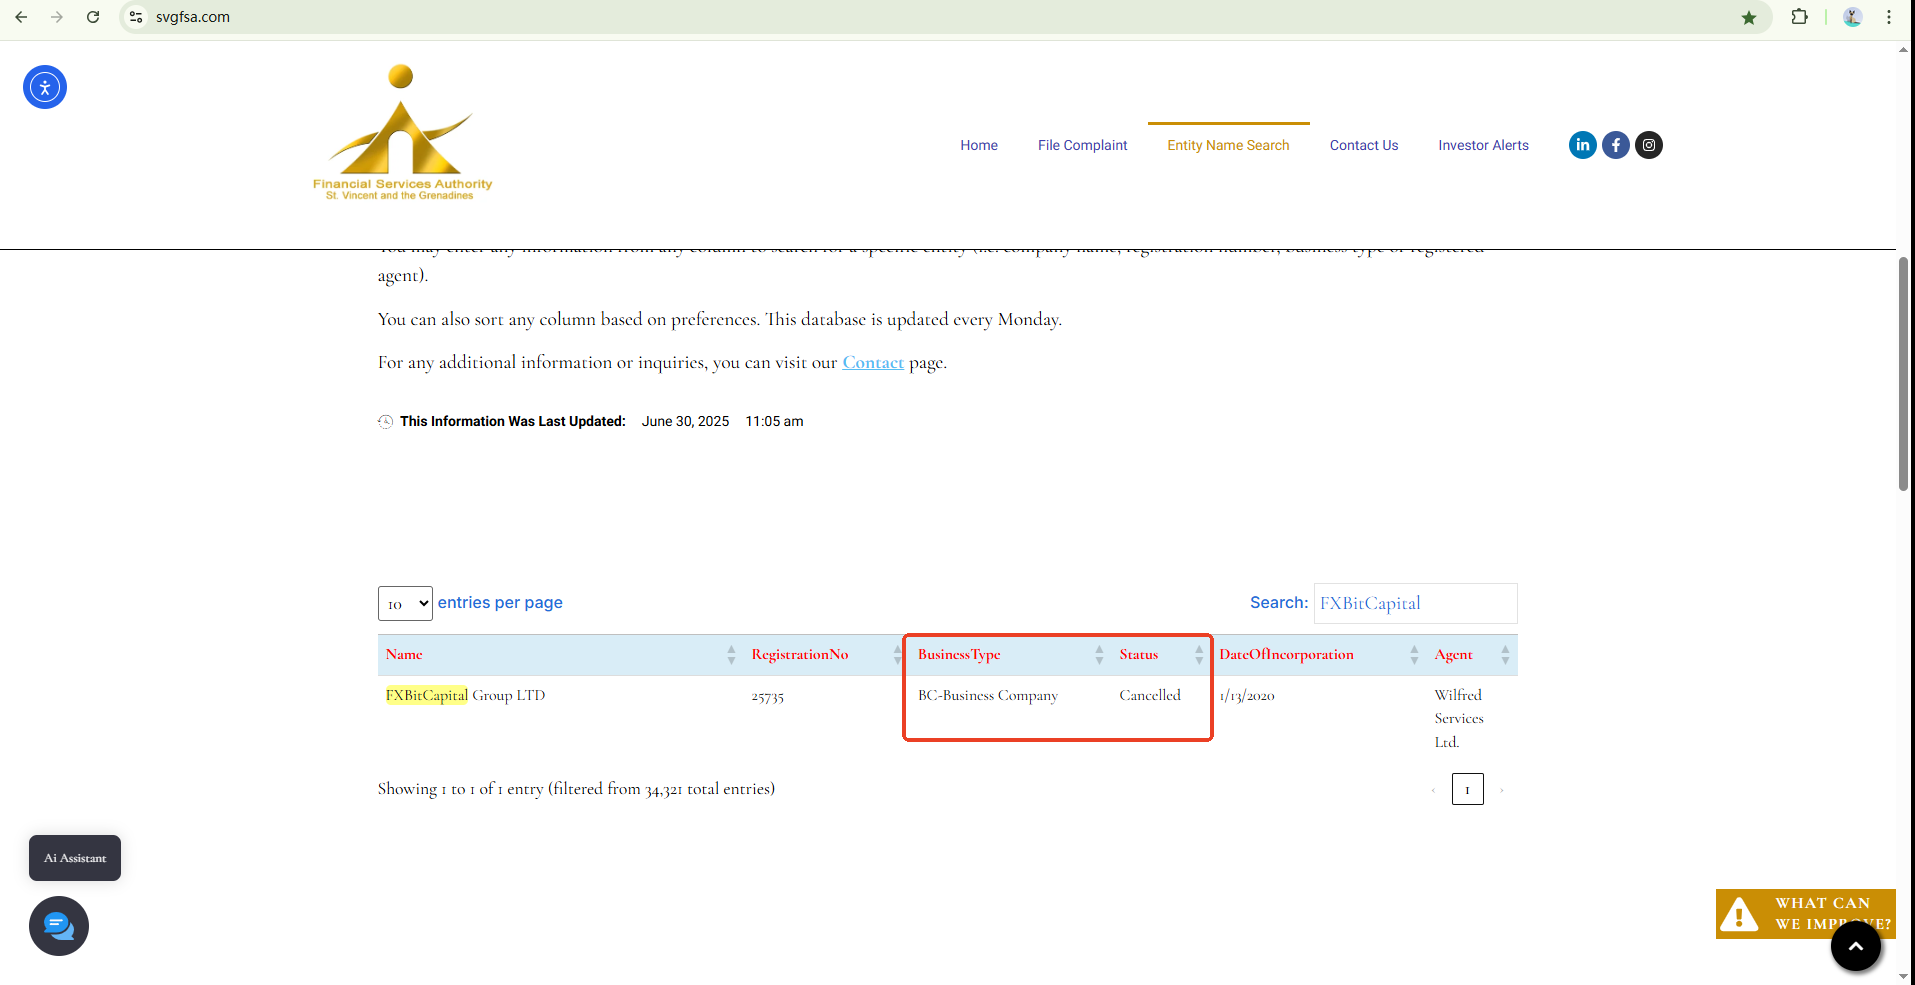Open the AI Assistant chat bubble

[x=59, y=926]
